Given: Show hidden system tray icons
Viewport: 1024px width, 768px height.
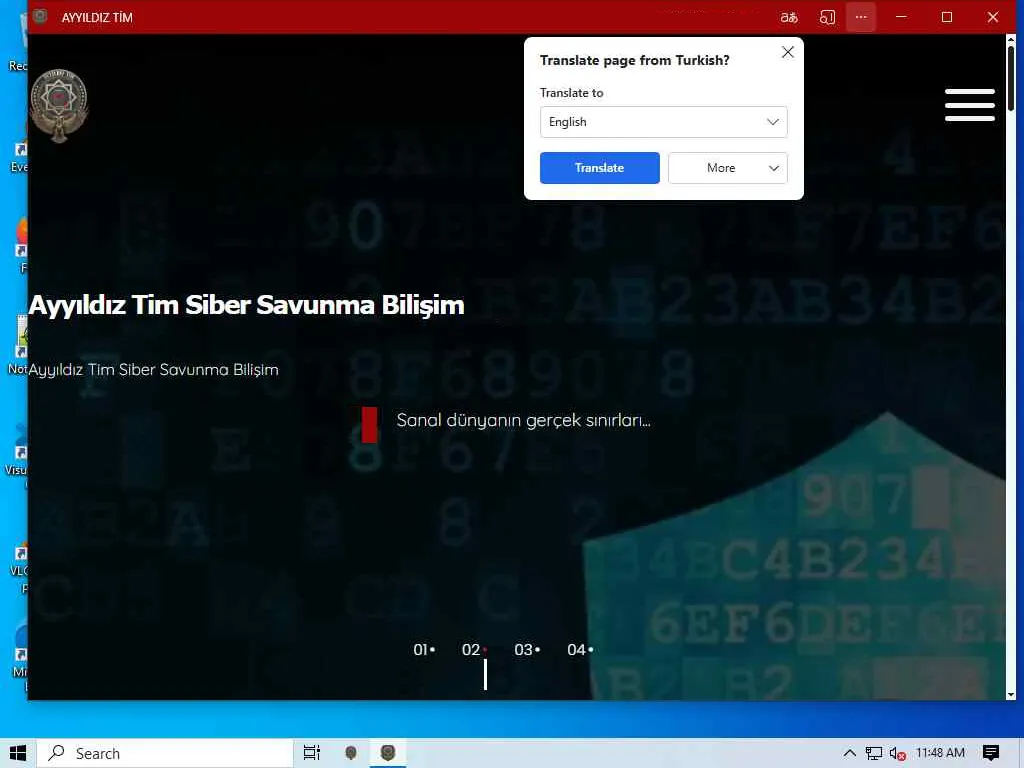Looking at the screenshot, I should [x=849, y=753].
